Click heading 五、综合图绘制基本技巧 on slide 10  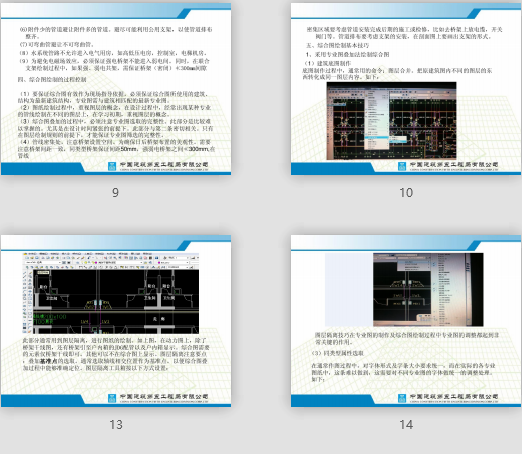pyautogui.click(x=338, y=45)
